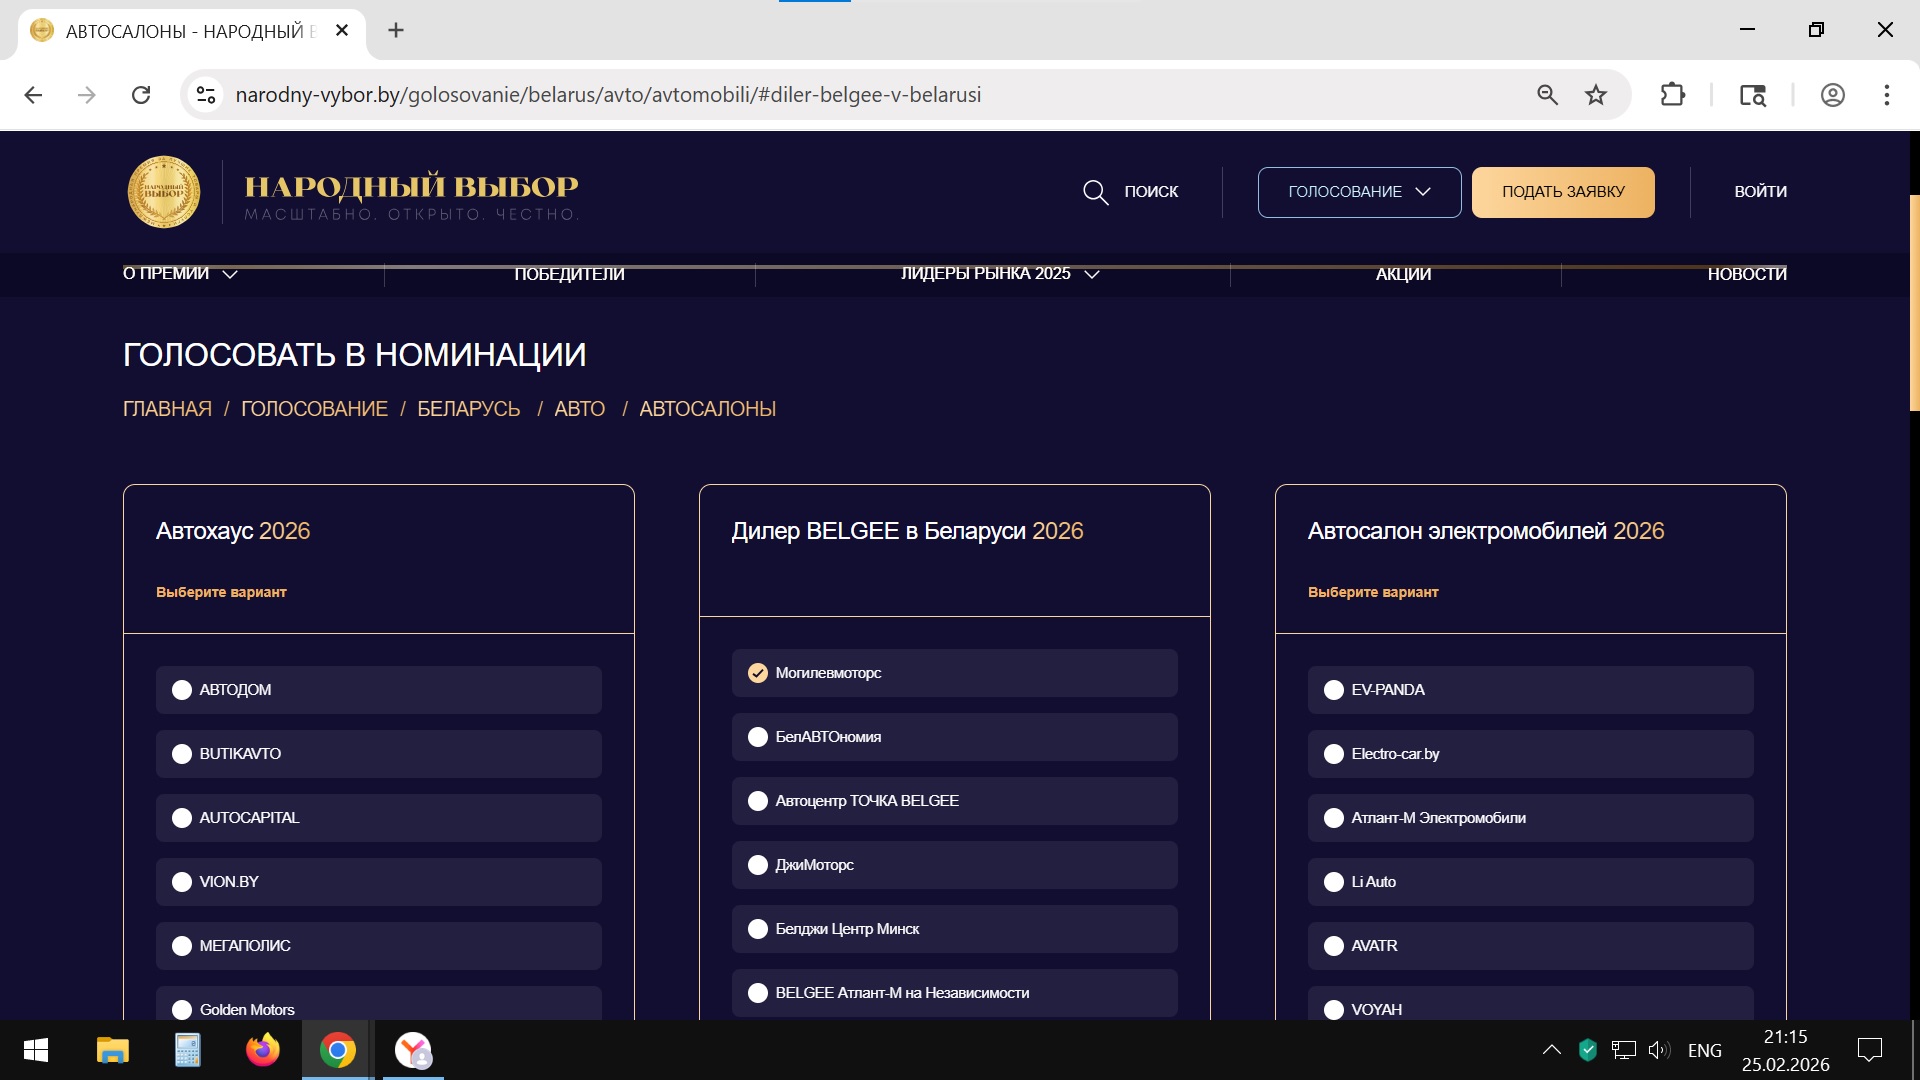Click the page vertical scrollbar thumb
Screen dimensions: 1920x1080
1914,300
